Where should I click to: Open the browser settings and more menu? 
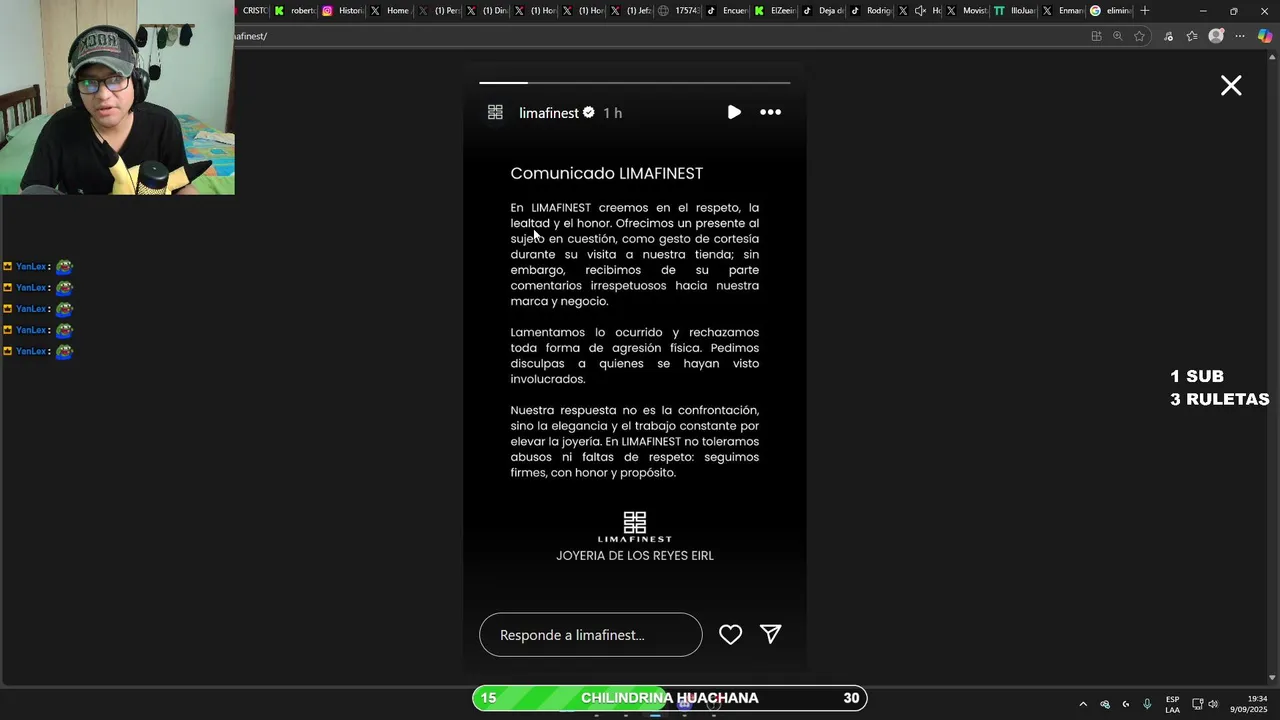1240,36
